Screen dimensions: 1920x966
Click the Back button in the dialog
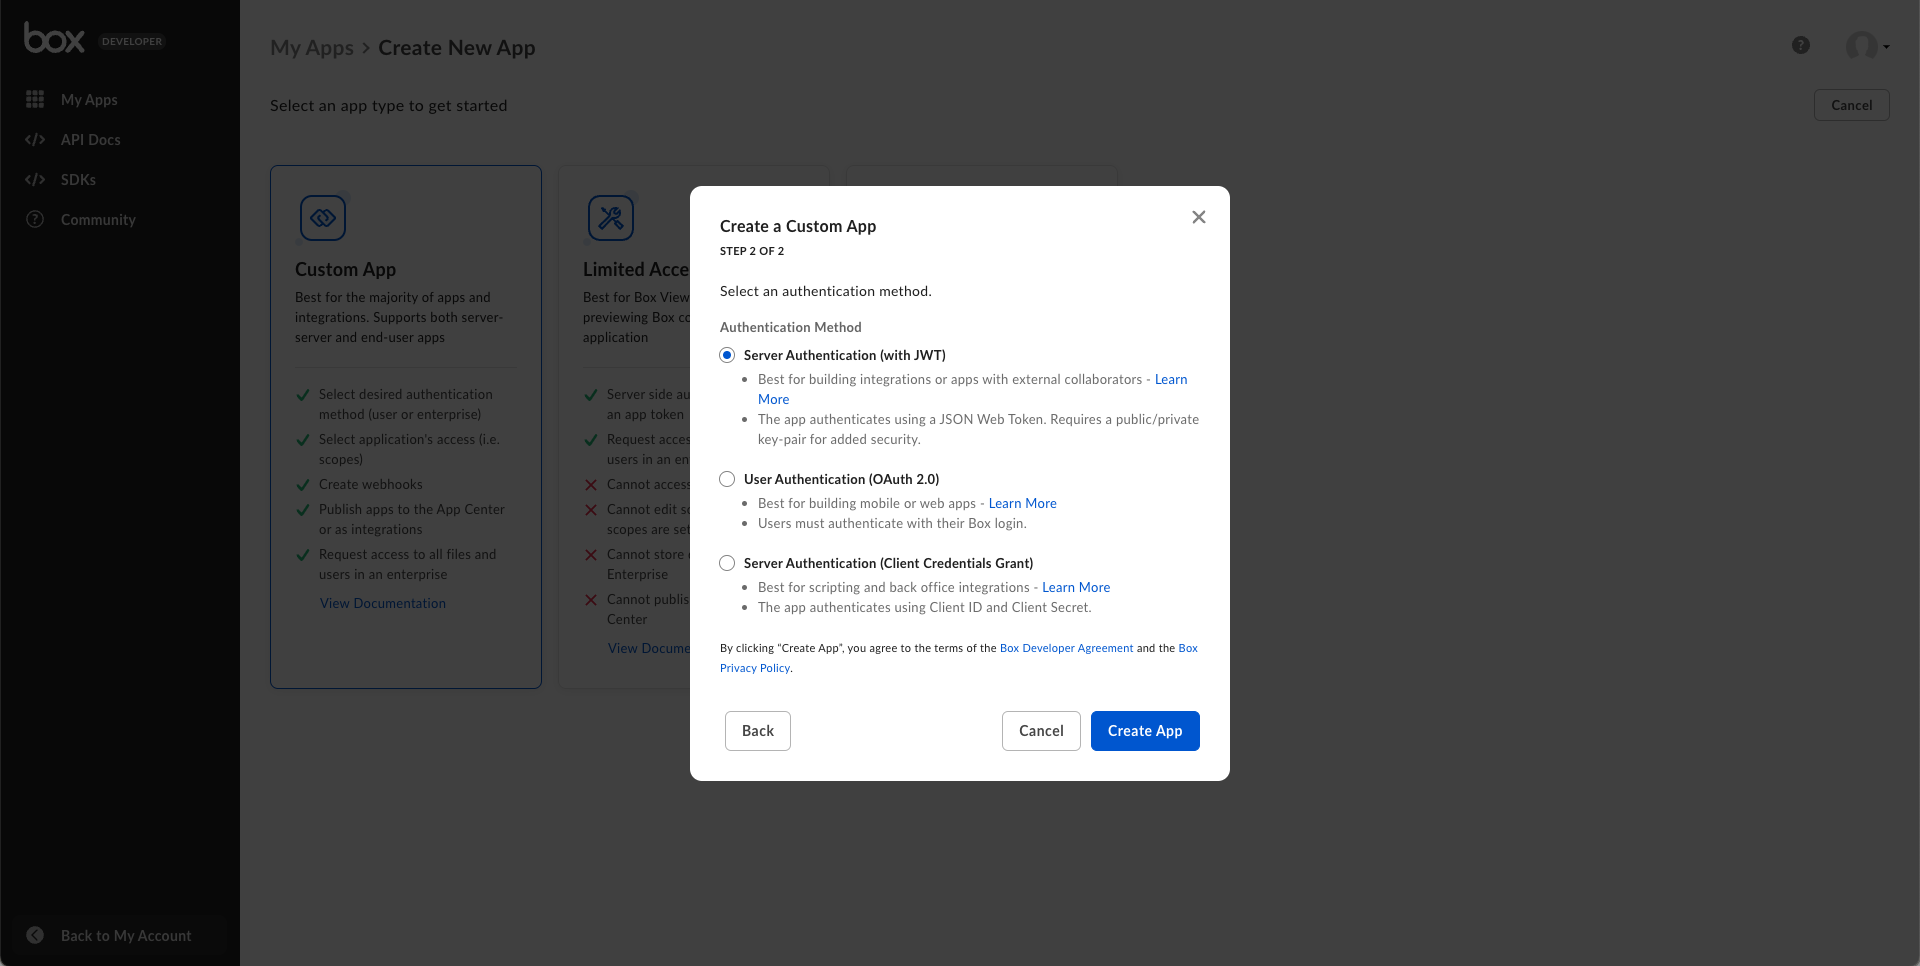tap(757, 730)
